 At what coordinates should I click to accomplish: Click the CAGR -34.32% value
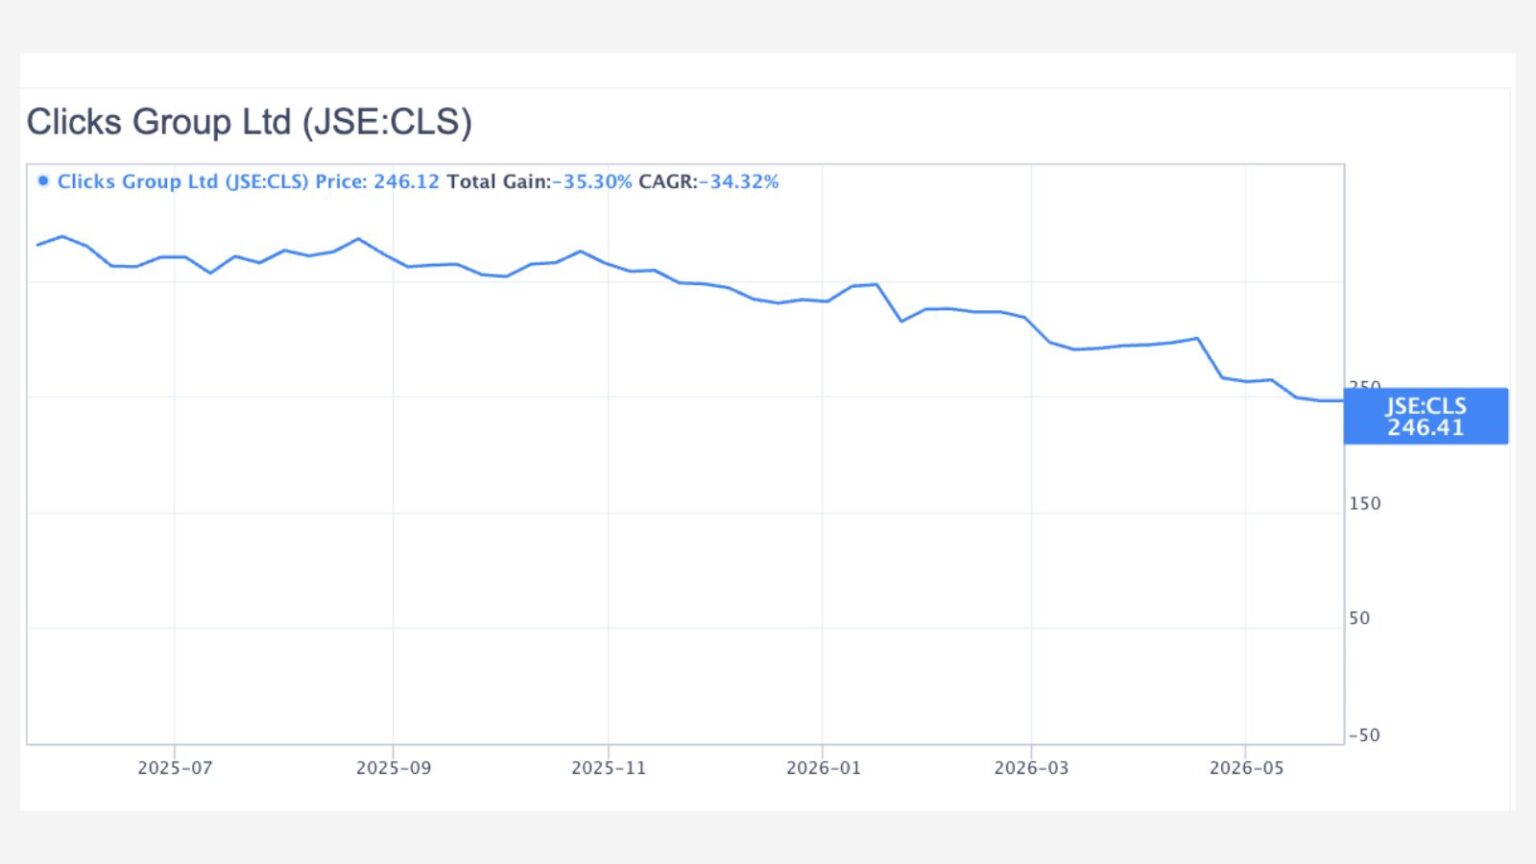point(739,181)
